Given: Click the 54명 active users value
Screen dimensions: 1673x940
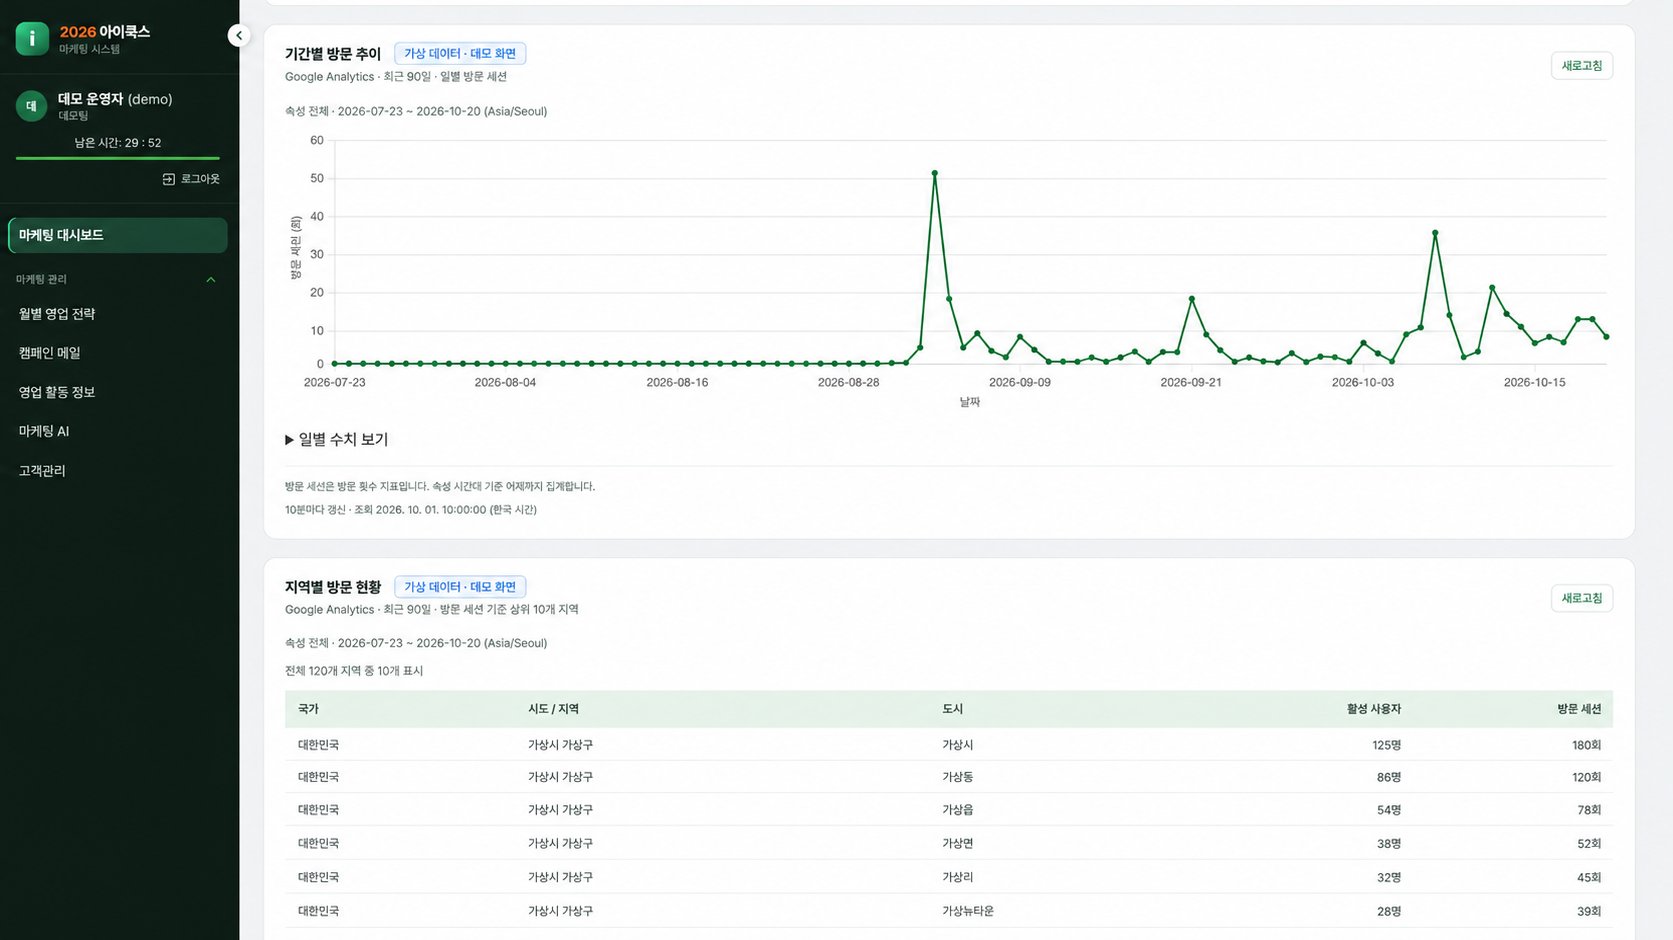Looking at the screenshot, I should [x=1389, y=810].
